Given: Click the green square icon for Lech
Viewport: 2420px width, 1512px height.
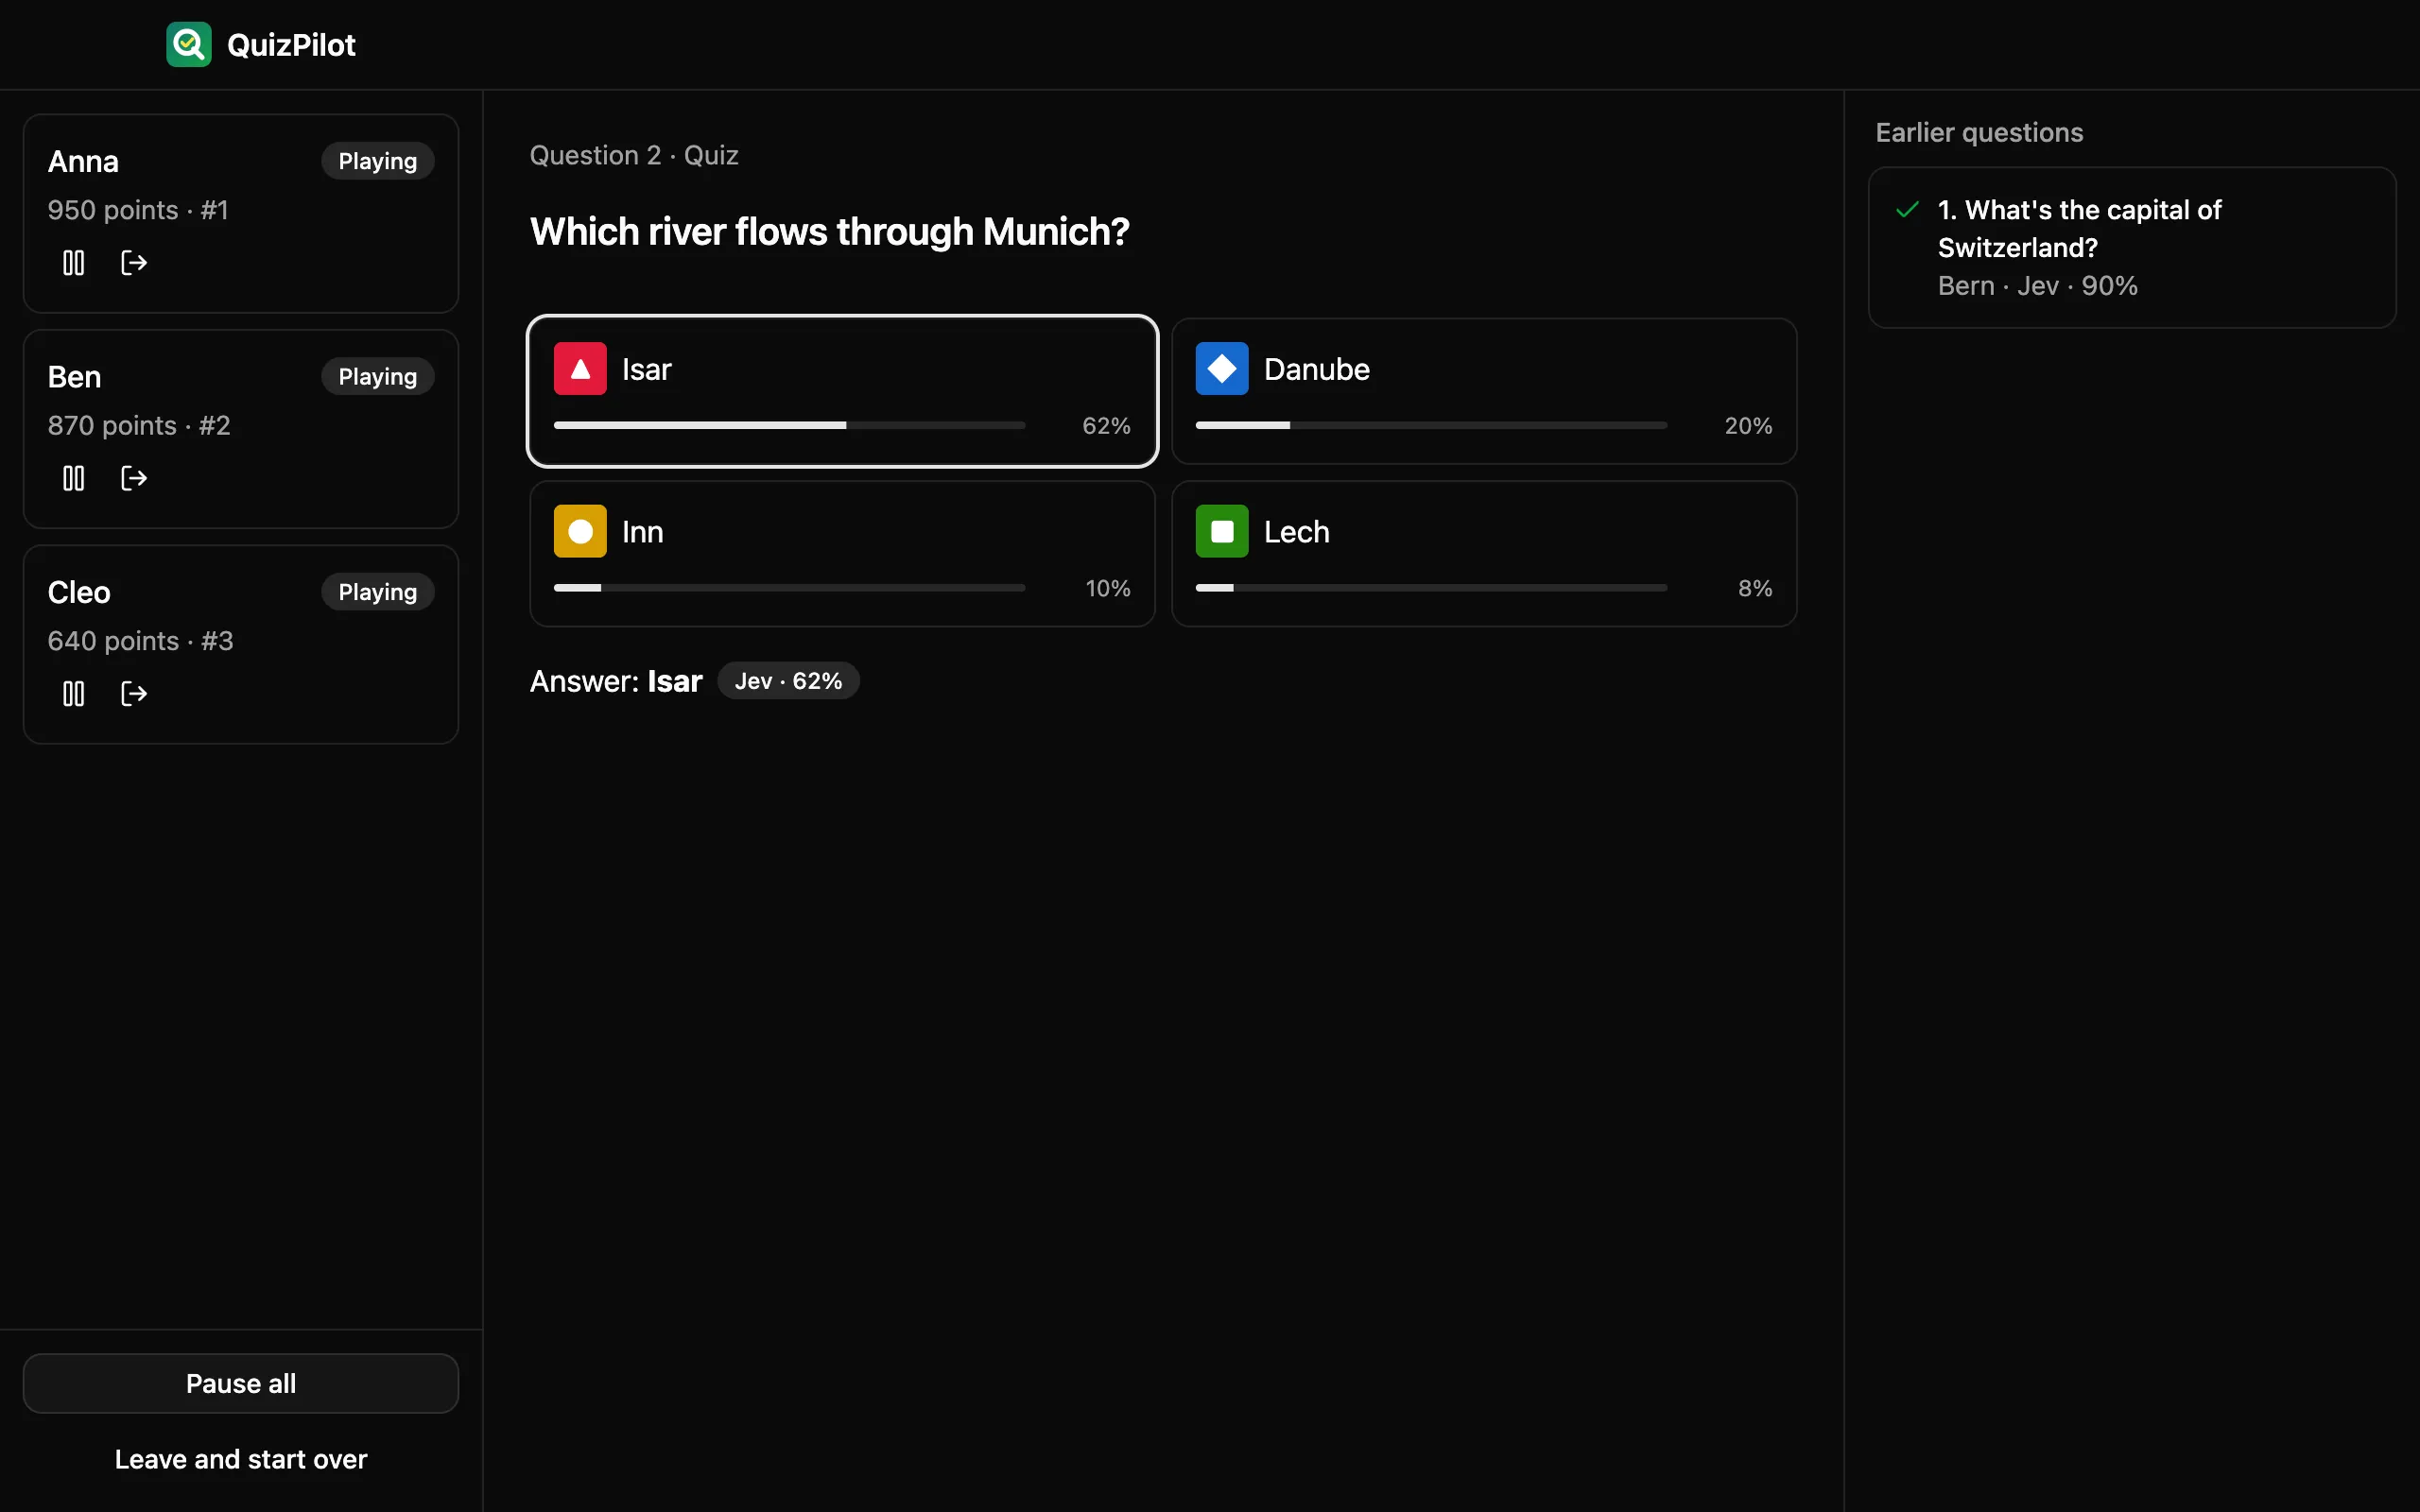Looking at the screenshot, I should tap(1222, 531).
